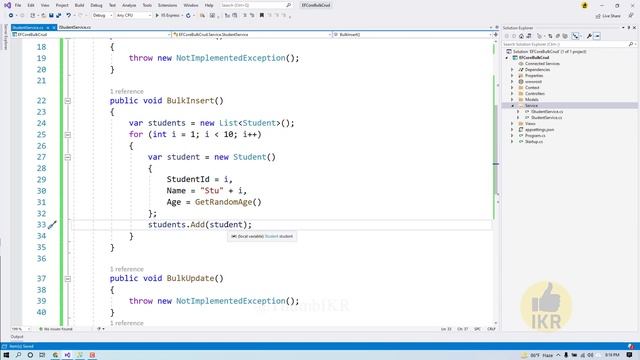The image size is (640, 360).
Task: Click the Visual Studio taskbar icon
Action: pos(68,355)
